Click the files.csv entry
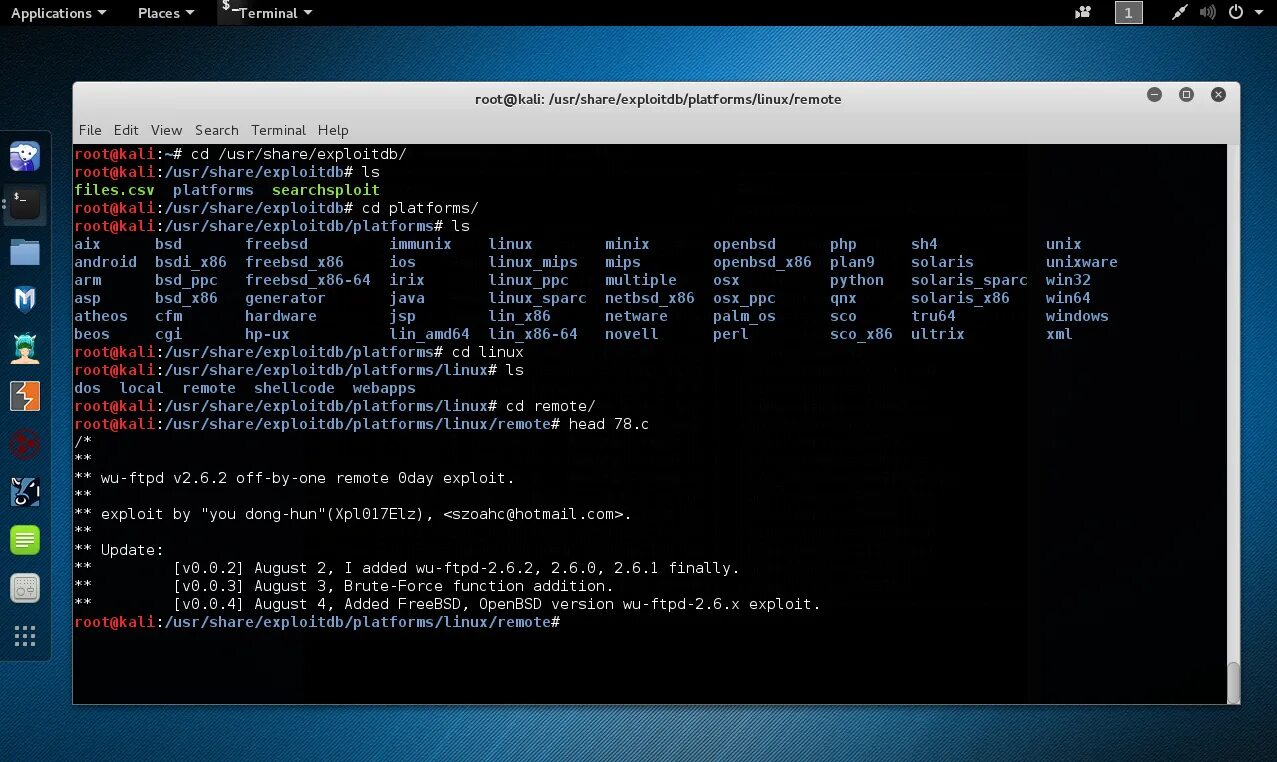 [114, 190]
